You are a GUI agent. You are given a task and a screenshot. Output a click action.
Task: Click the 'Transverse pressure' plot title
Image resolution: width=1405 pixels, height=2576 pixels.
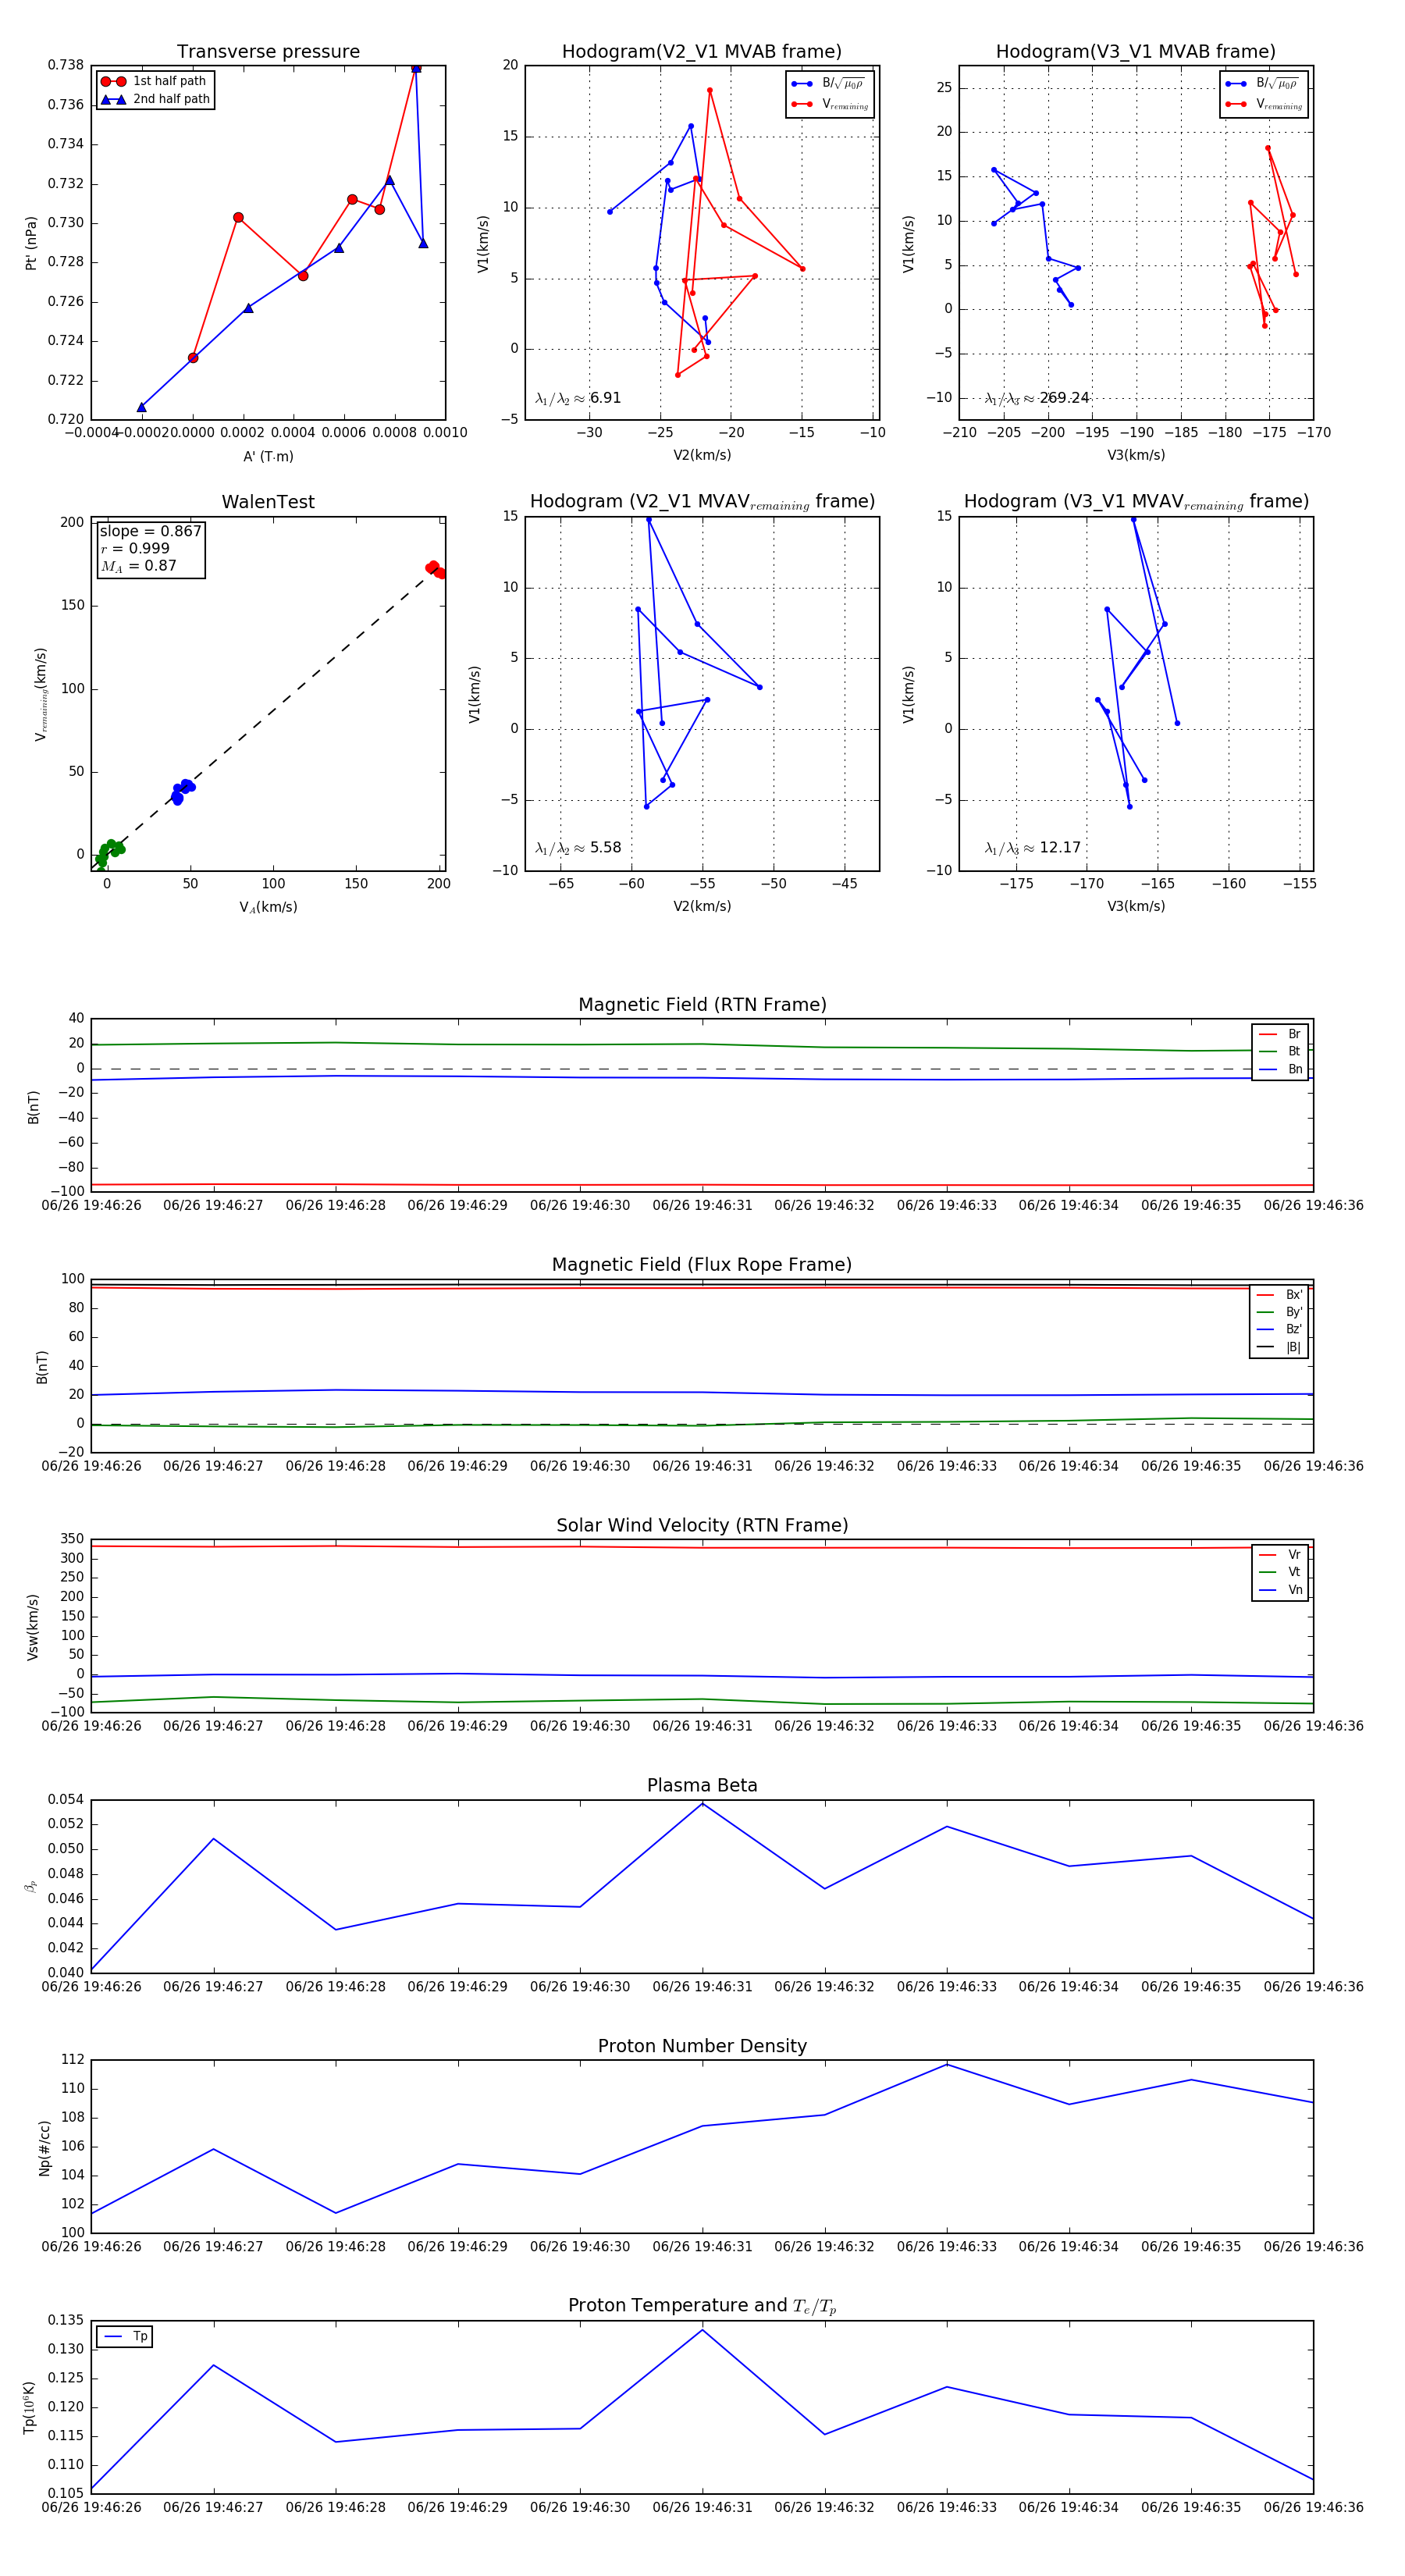268,52
